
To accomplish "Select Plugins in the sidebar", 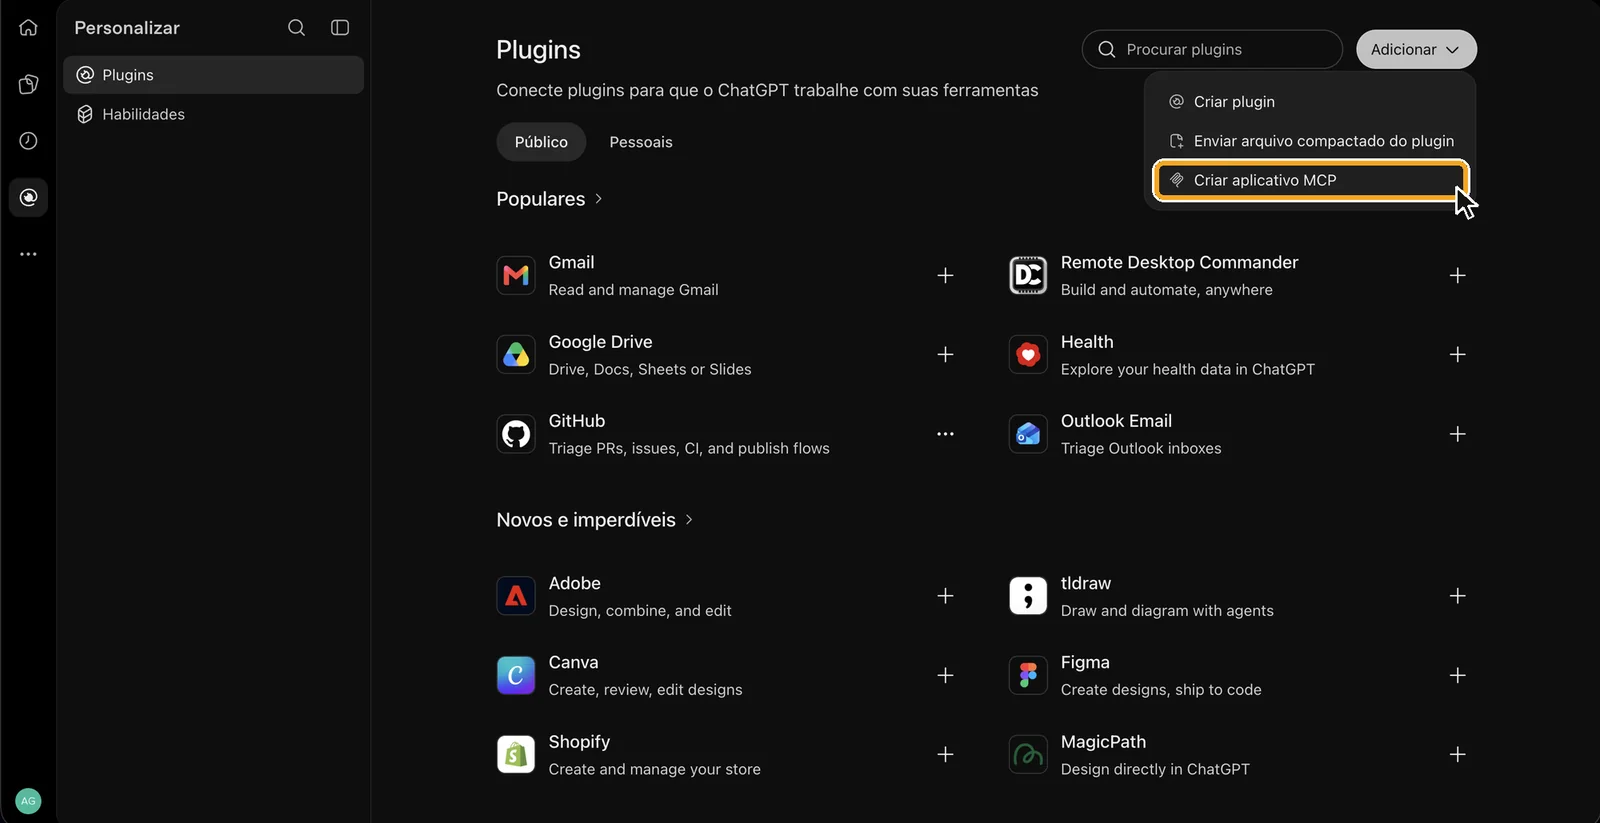I will [213, 75].
